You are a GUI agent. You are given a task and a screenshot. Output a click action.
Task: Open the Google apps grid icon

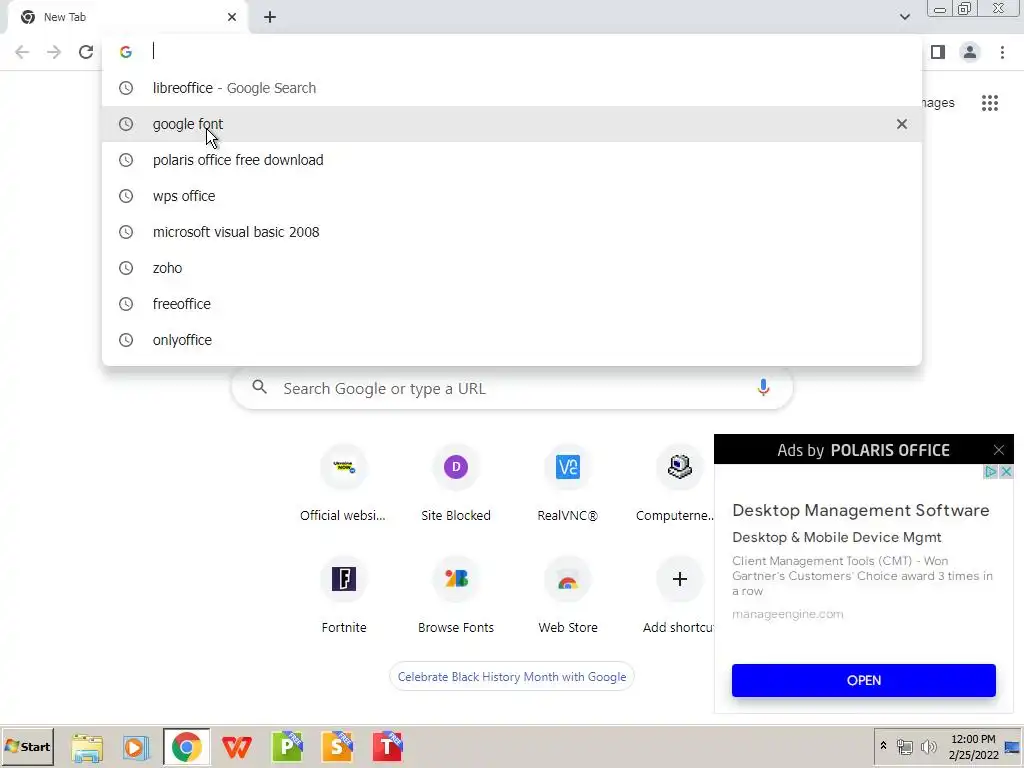coord(990,103)
